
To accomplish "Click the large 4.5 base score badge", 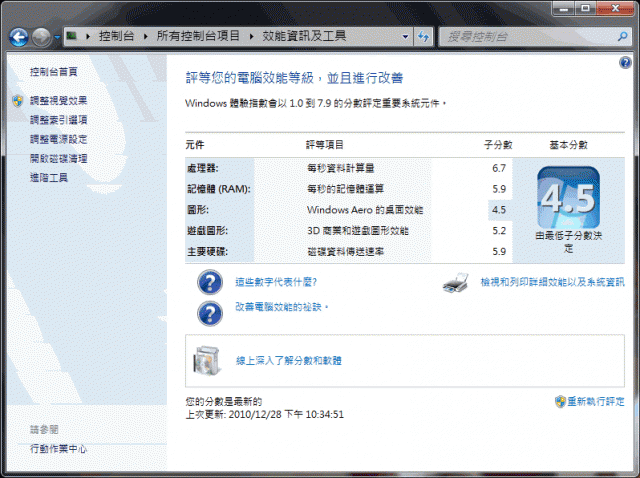I will point(568,197).
